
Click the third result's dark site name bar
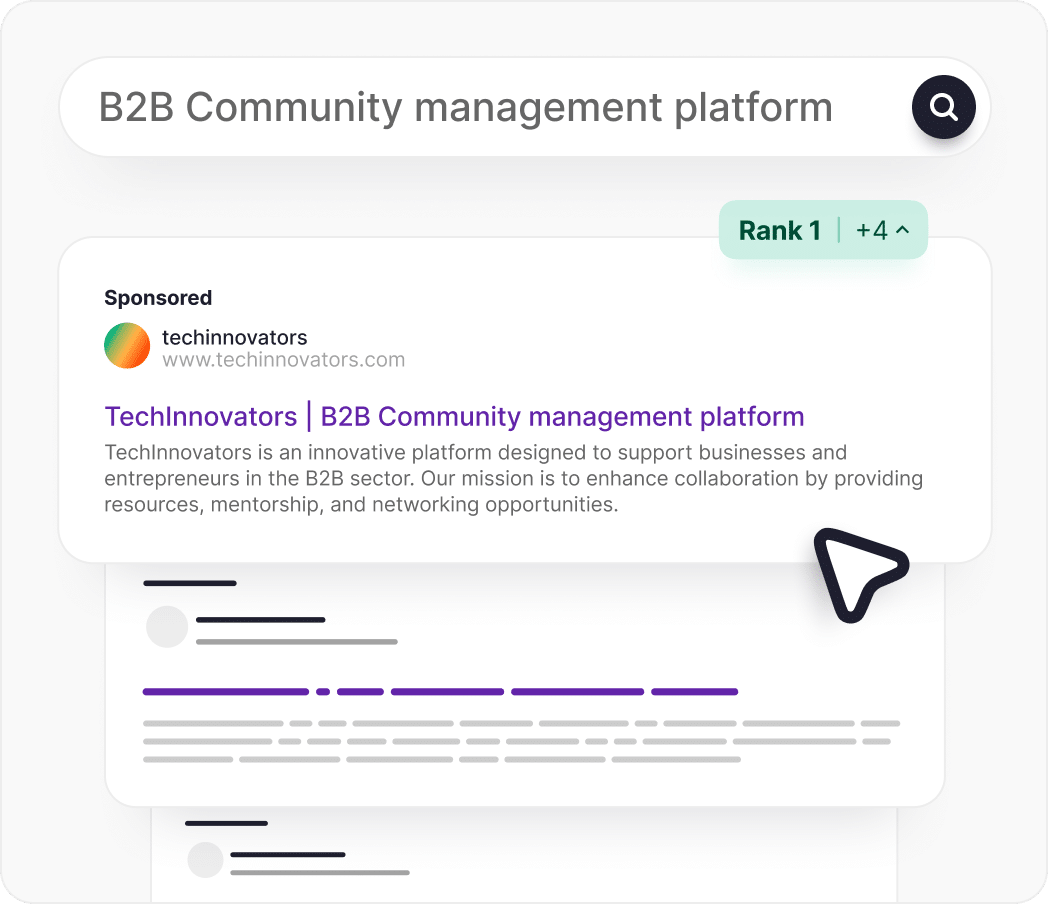288,855
